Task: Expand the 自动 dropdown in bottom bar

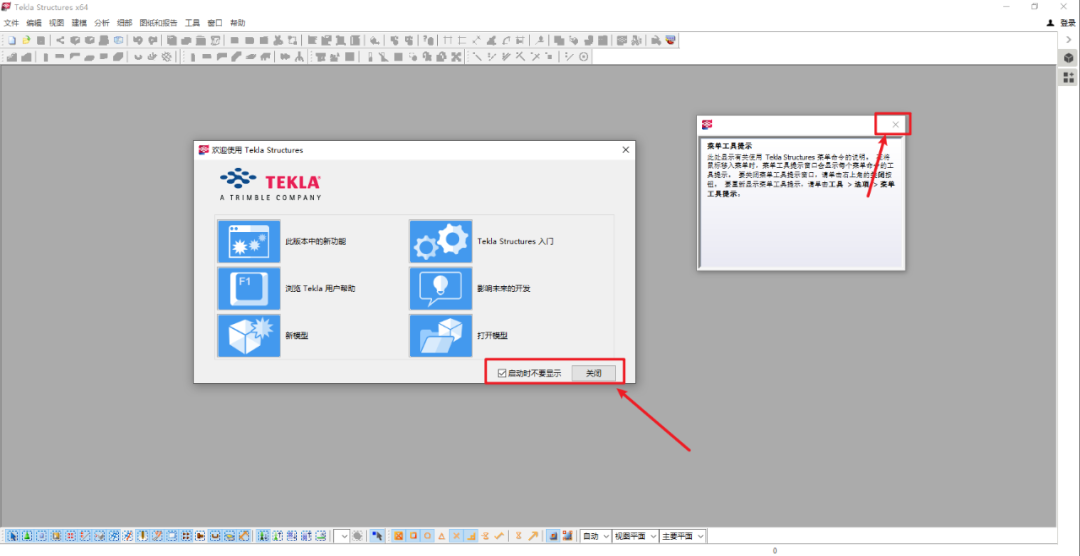Action: pyautogui.click(x=594, y=536)
